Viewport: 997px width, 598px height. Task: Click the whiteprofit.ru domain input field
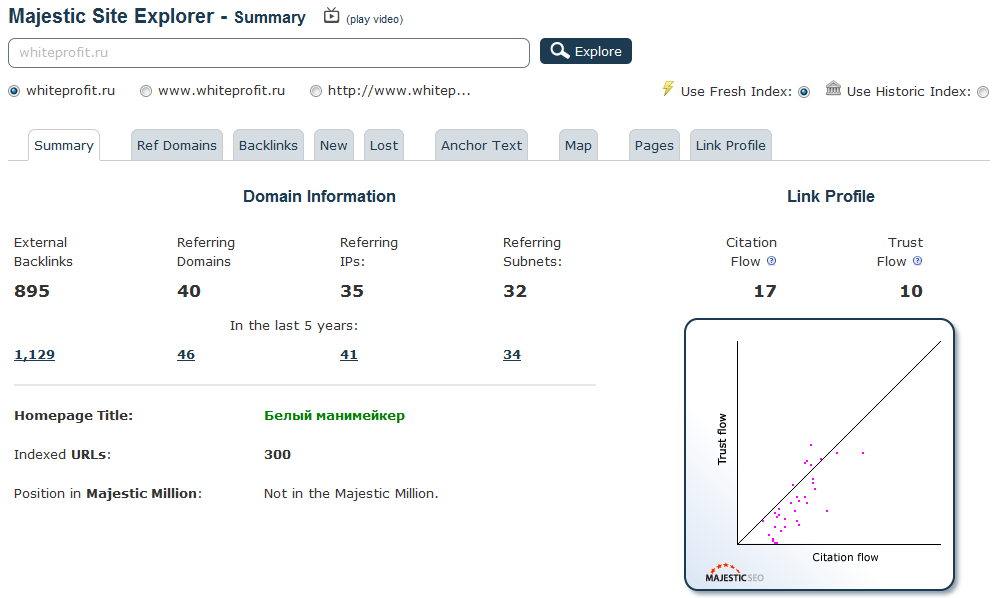pyautogui.click(x=269, y=53)
